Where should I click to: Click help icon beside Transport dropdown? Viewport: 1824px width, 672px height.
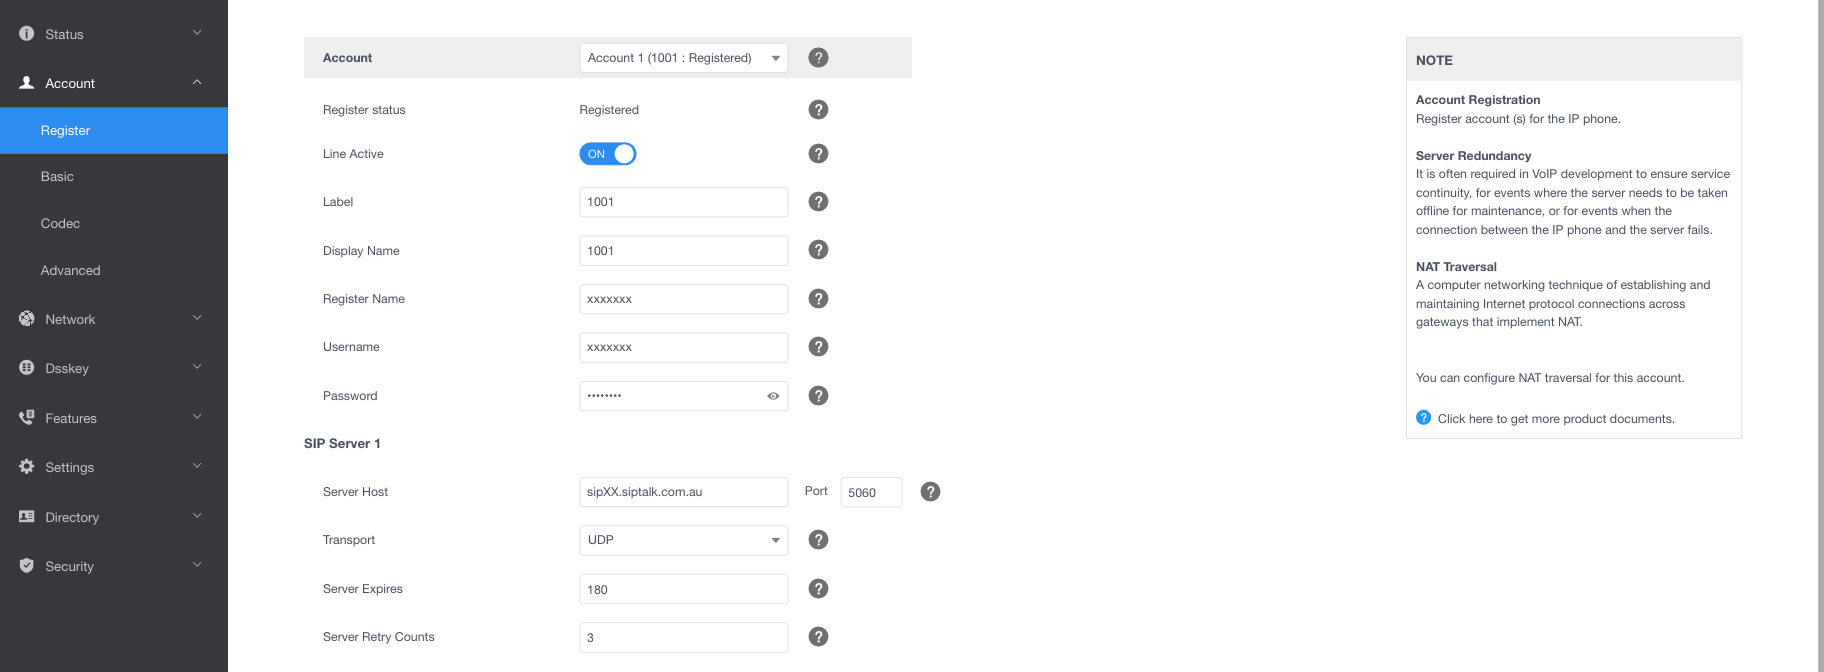click(818, 540)
